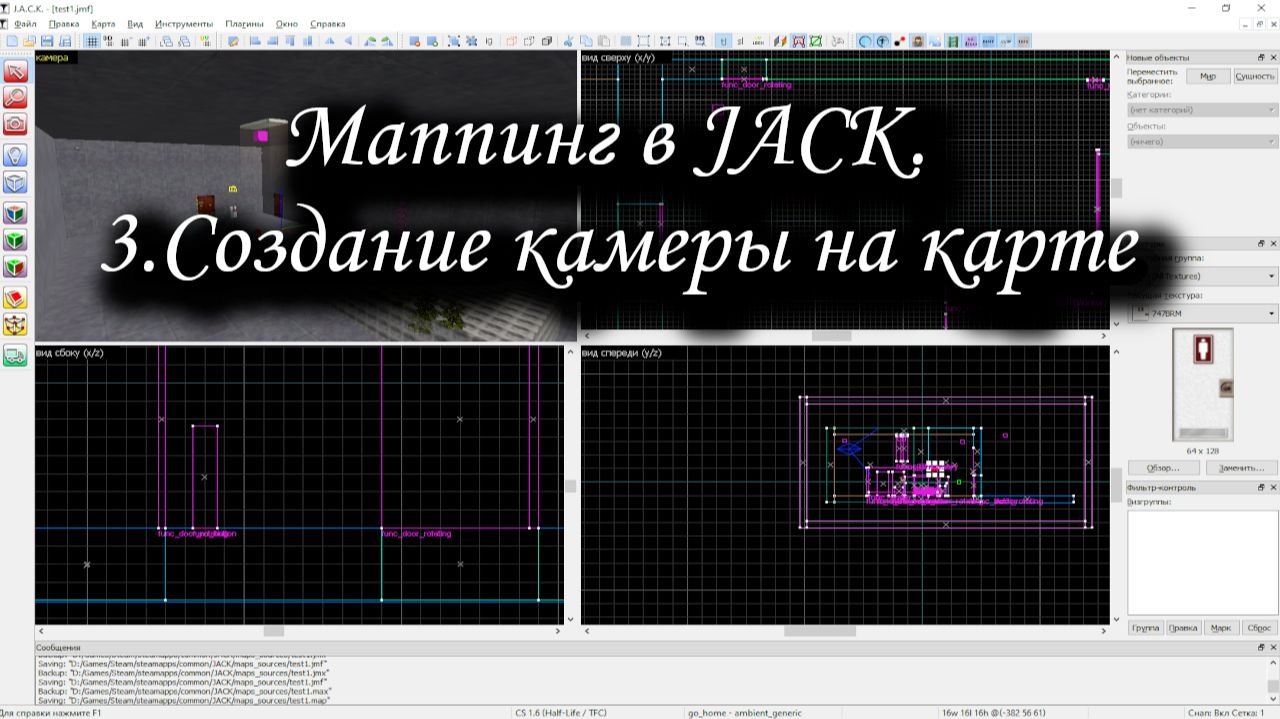Viewport: 1280px width, 719px height.
Task: Click the Сущность button
Action: click(x=1254, y=76)
